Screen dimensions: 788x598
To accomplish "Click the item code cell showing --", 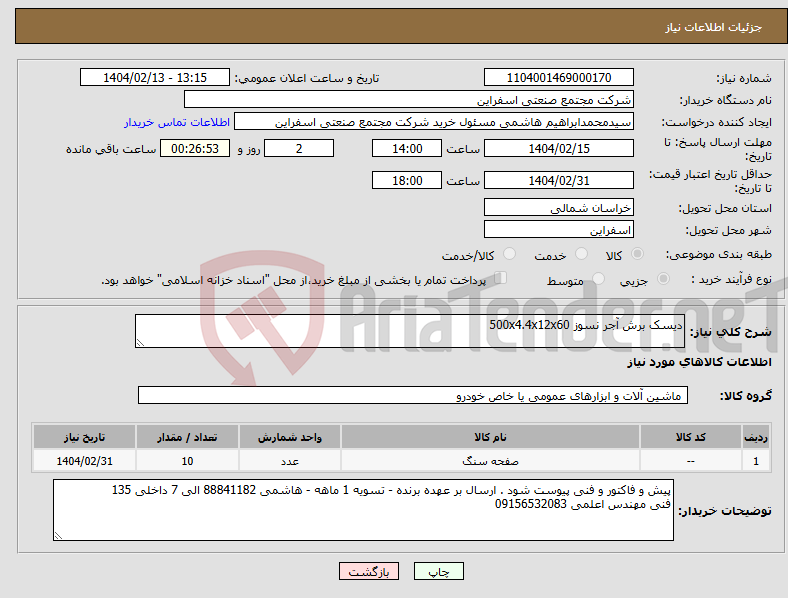I will coord(691,461).
